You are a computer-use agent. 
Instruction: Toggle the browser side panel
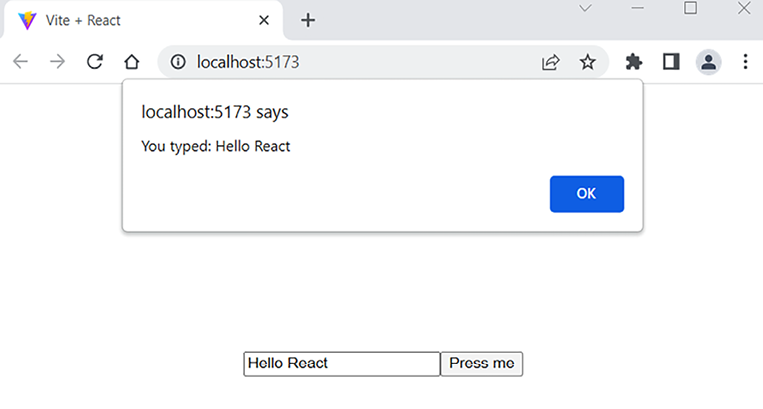671,62
